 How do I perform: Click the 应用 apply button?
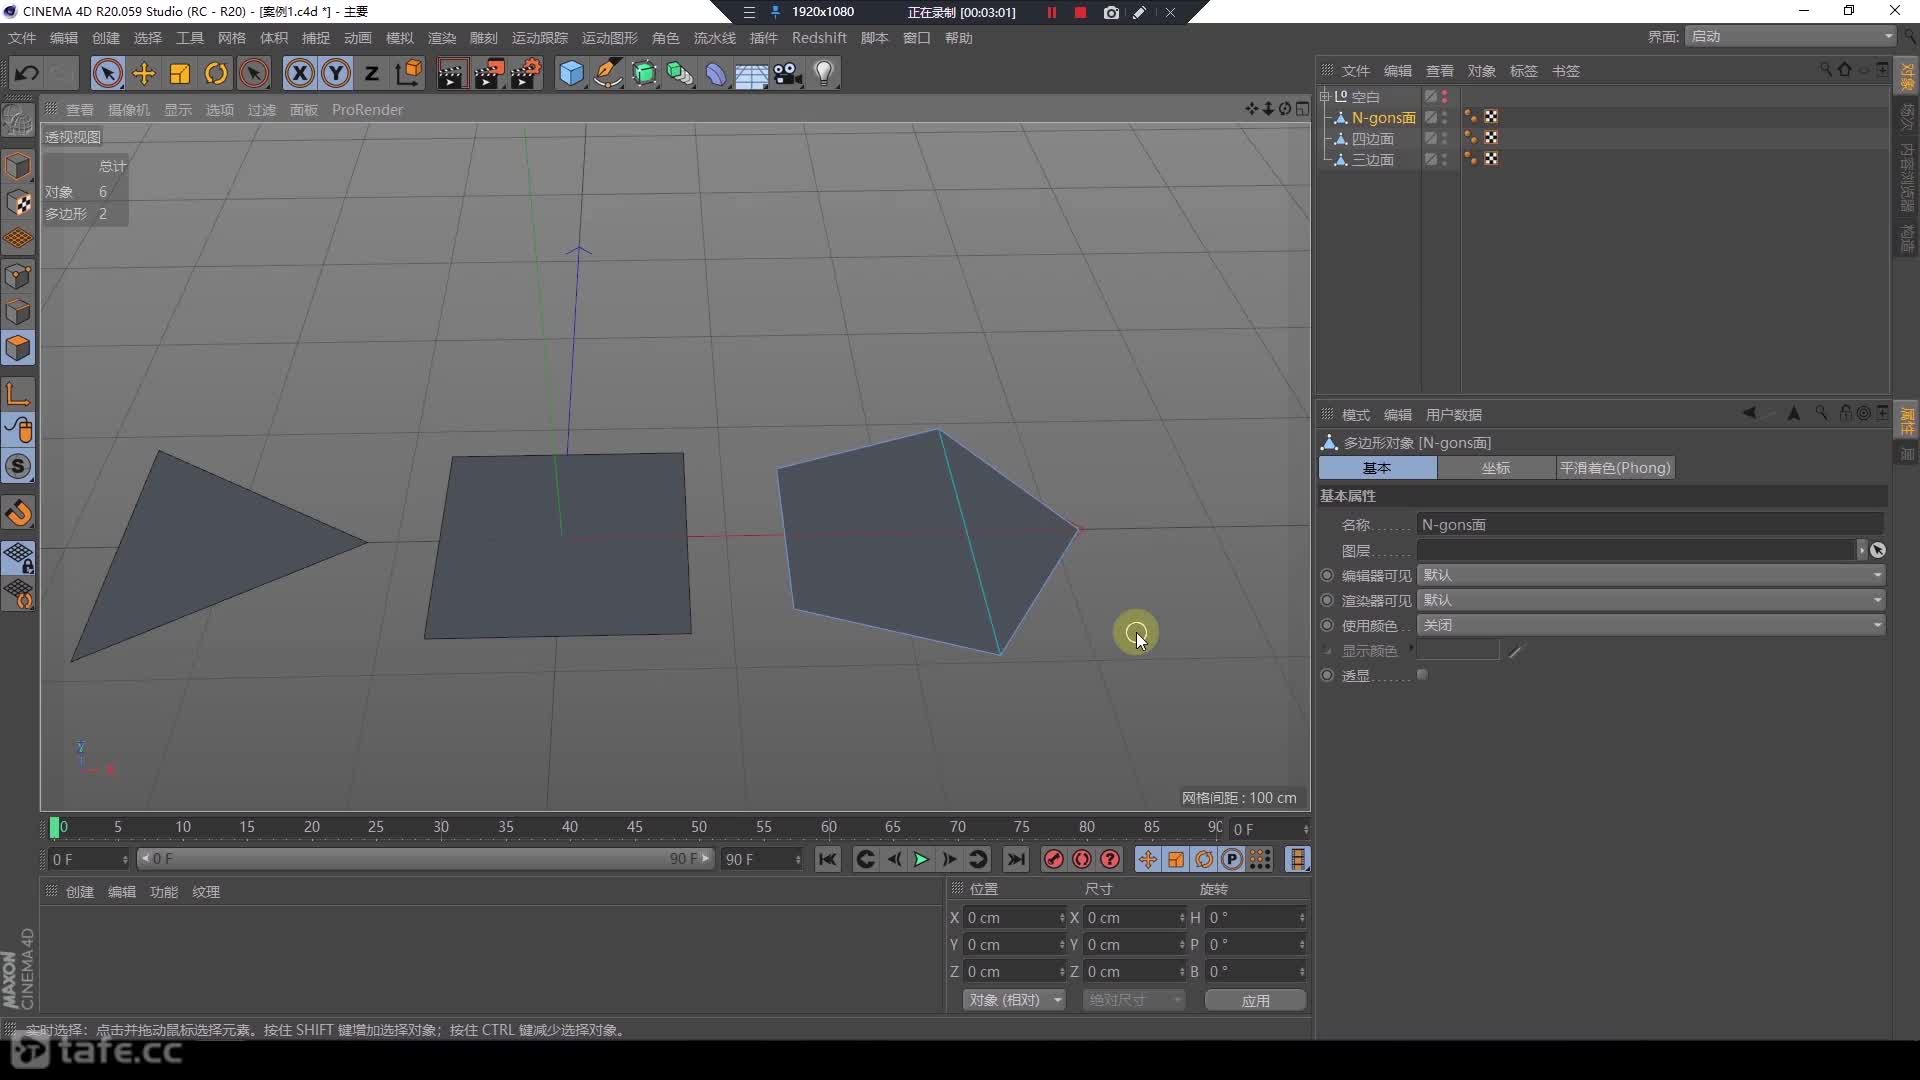(1255, 1000)
